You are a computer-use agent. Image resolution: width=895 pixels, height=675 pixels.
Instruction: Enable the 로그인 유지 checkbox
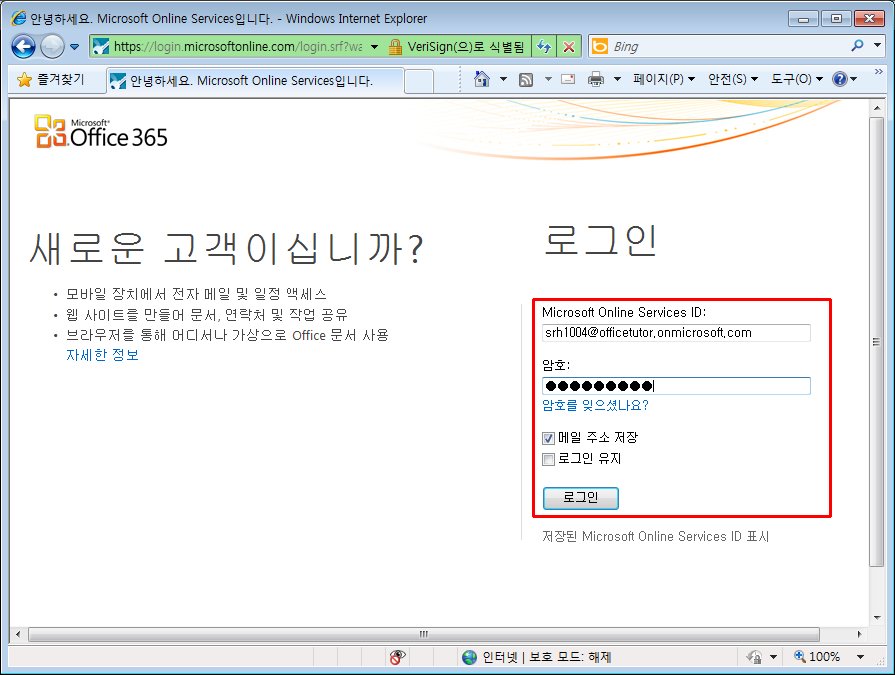point(548,459)
